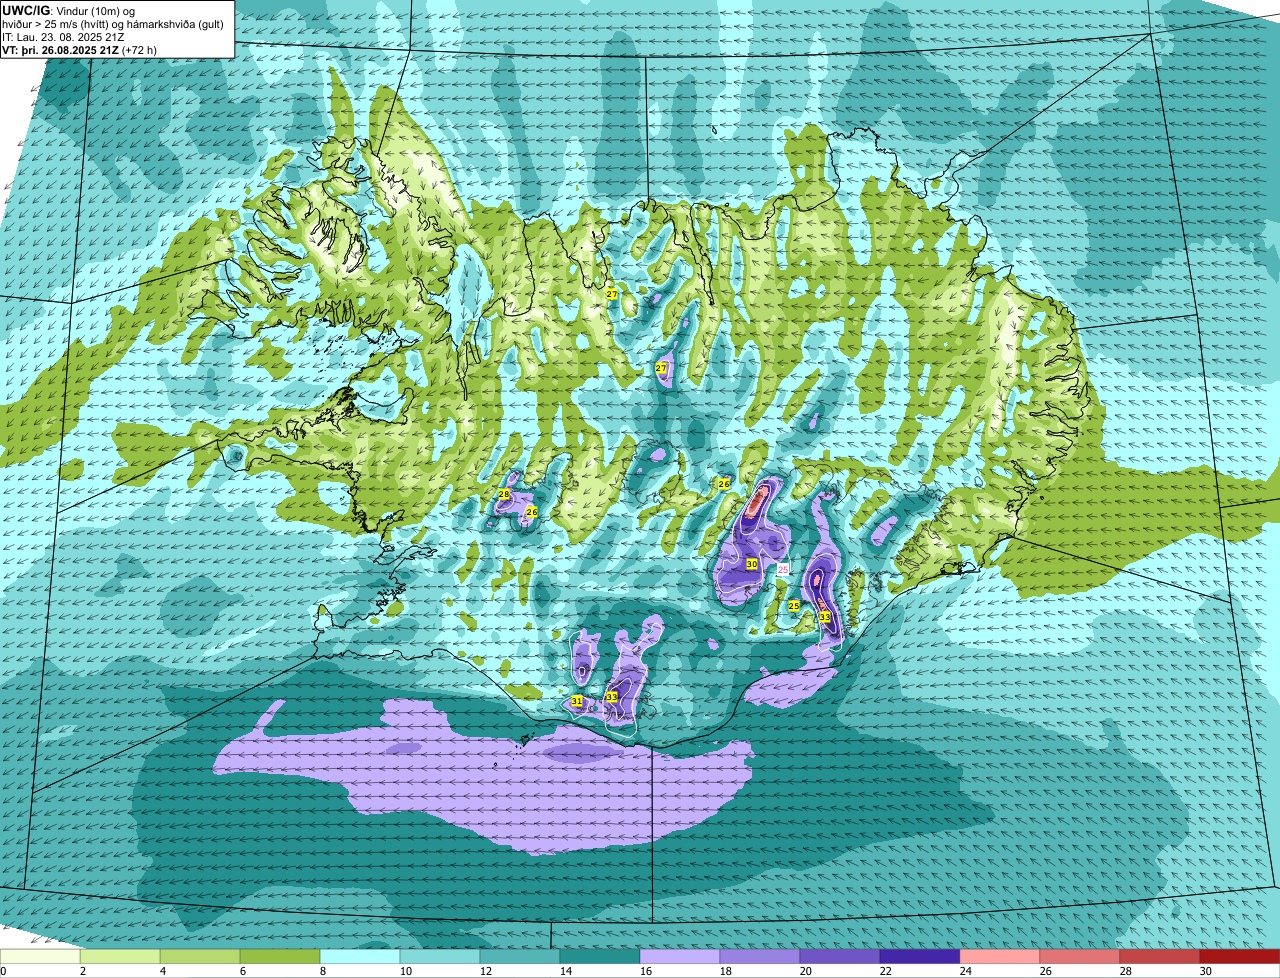Pick the 12–14 m/s teal legend swatch
This screenshot has height=978, width=1280.
(x=520, y=956)
